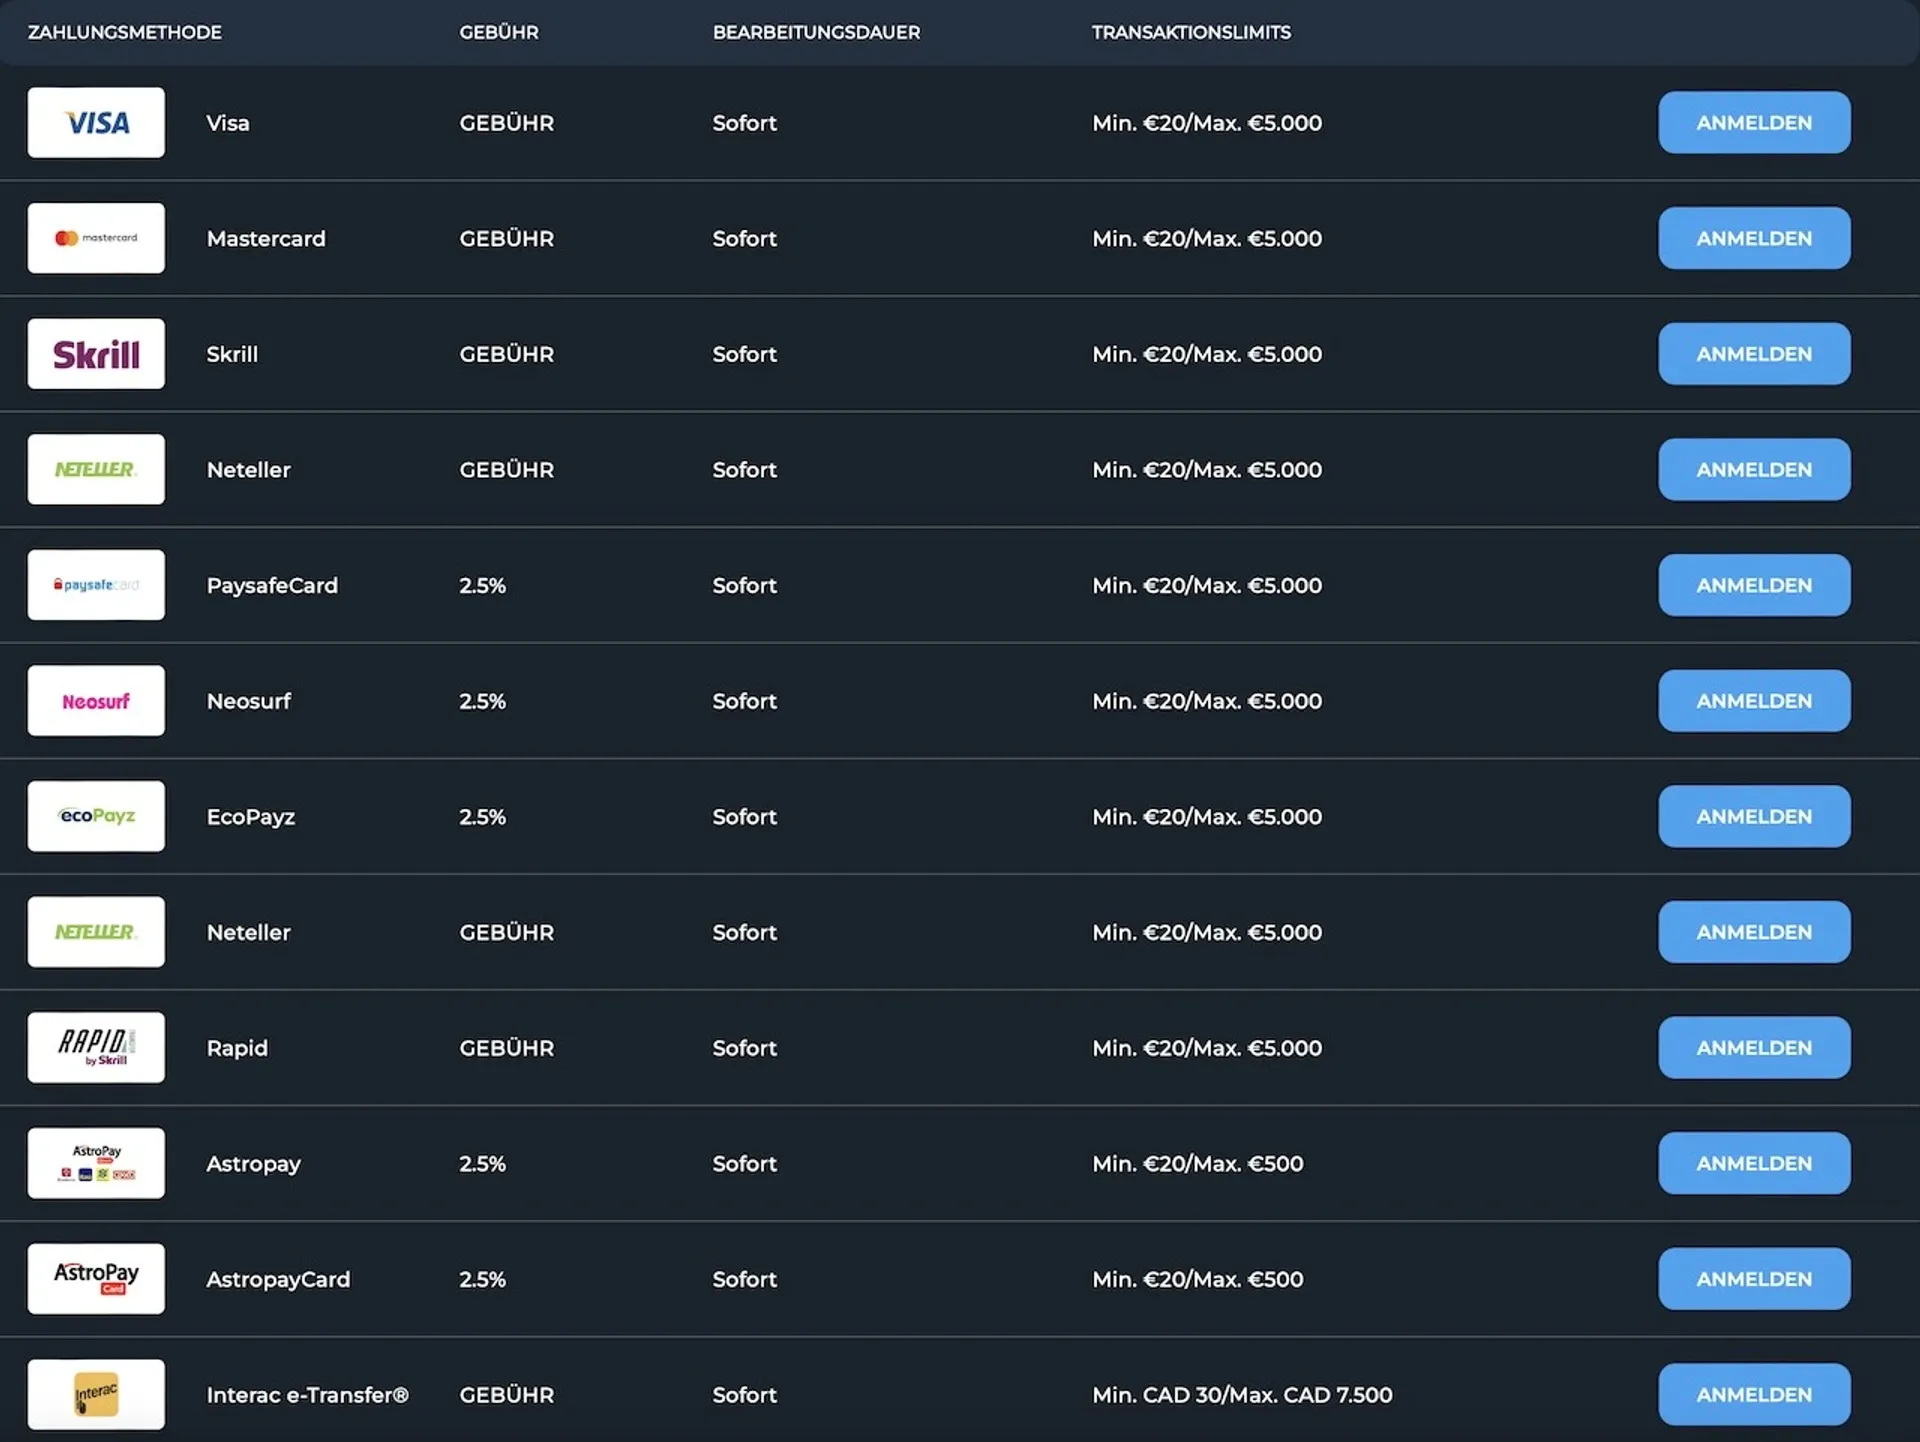The height and width of the screenshot is (1442, 1920).
Task: Click ANMELDEN button in Visa row
Action: tap(1754, 122)
